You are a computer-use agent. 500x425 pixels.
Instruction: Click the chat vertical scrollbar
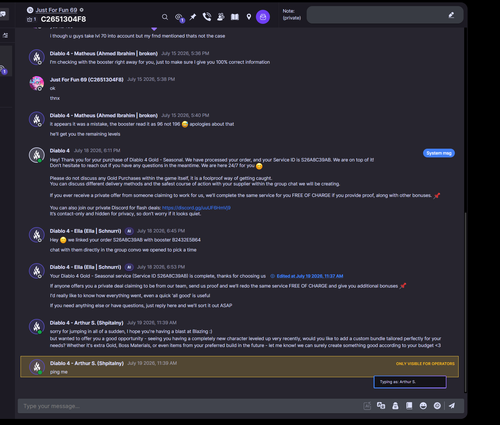pos(465,302)
